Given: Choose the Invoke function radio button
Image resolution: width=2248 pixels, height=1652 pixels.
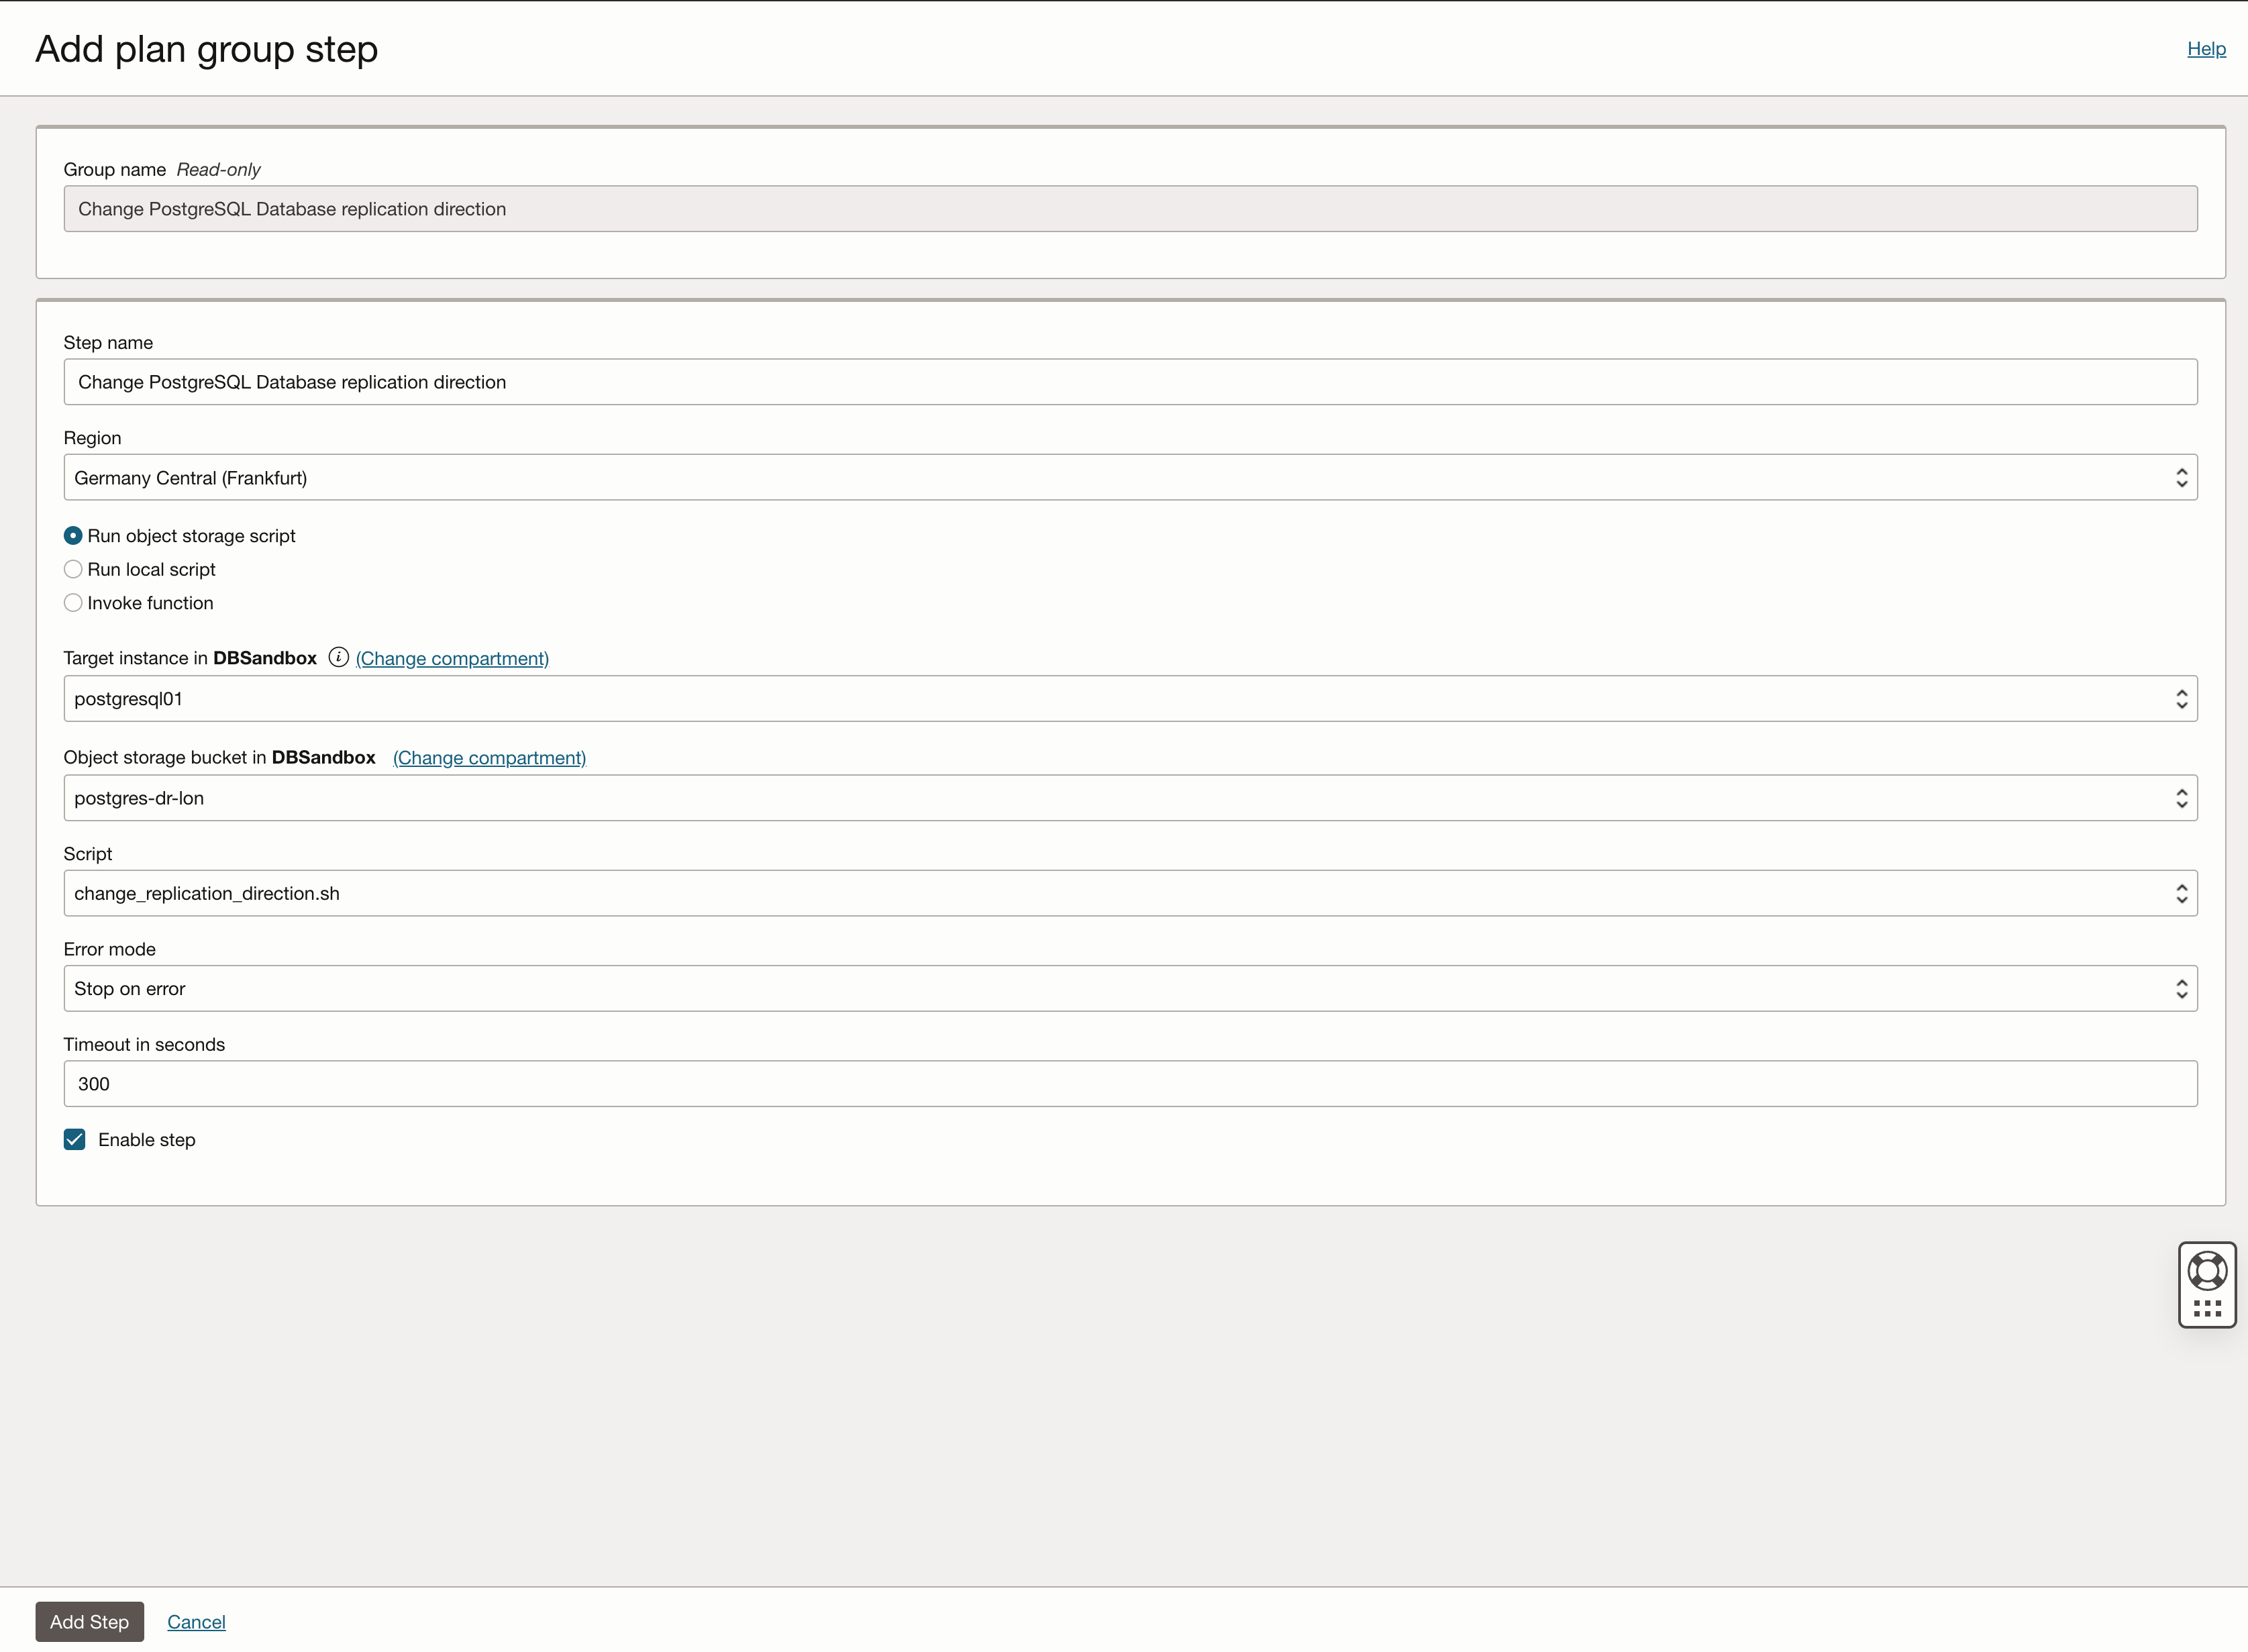Looking at the screenshot, I should tap(73, 603).
